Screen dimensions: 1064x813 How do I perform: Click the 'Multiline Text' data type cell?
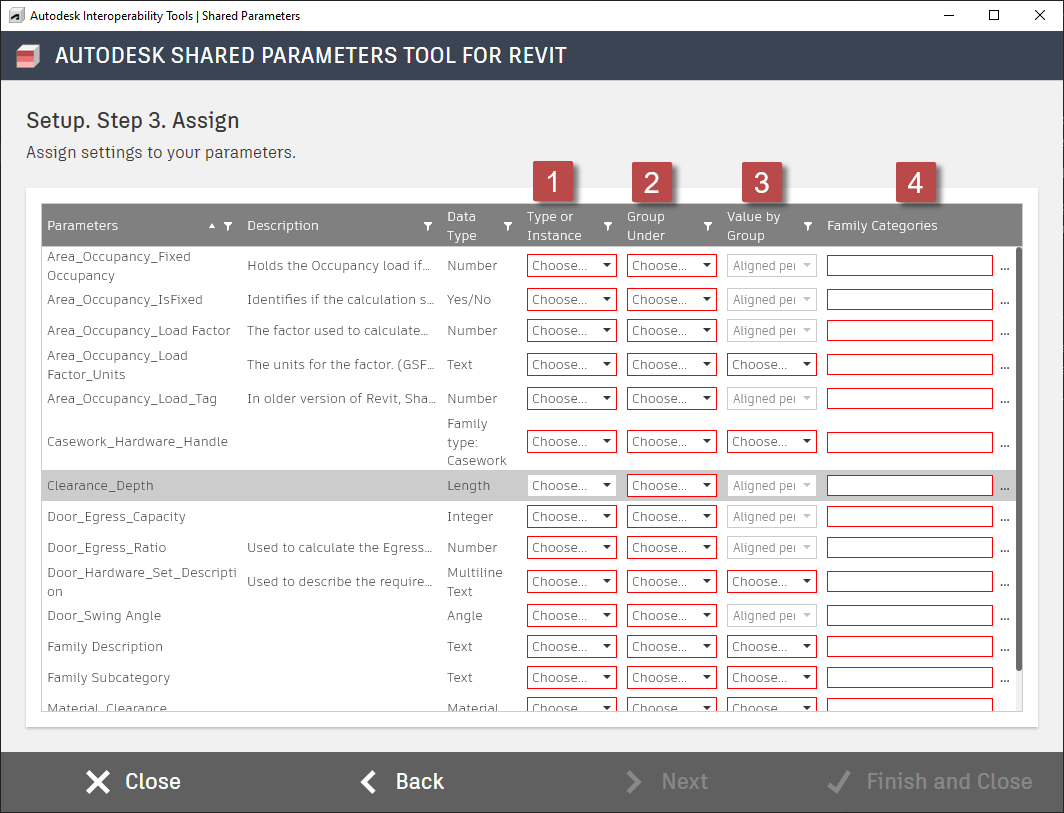click(x=475, y=582)
